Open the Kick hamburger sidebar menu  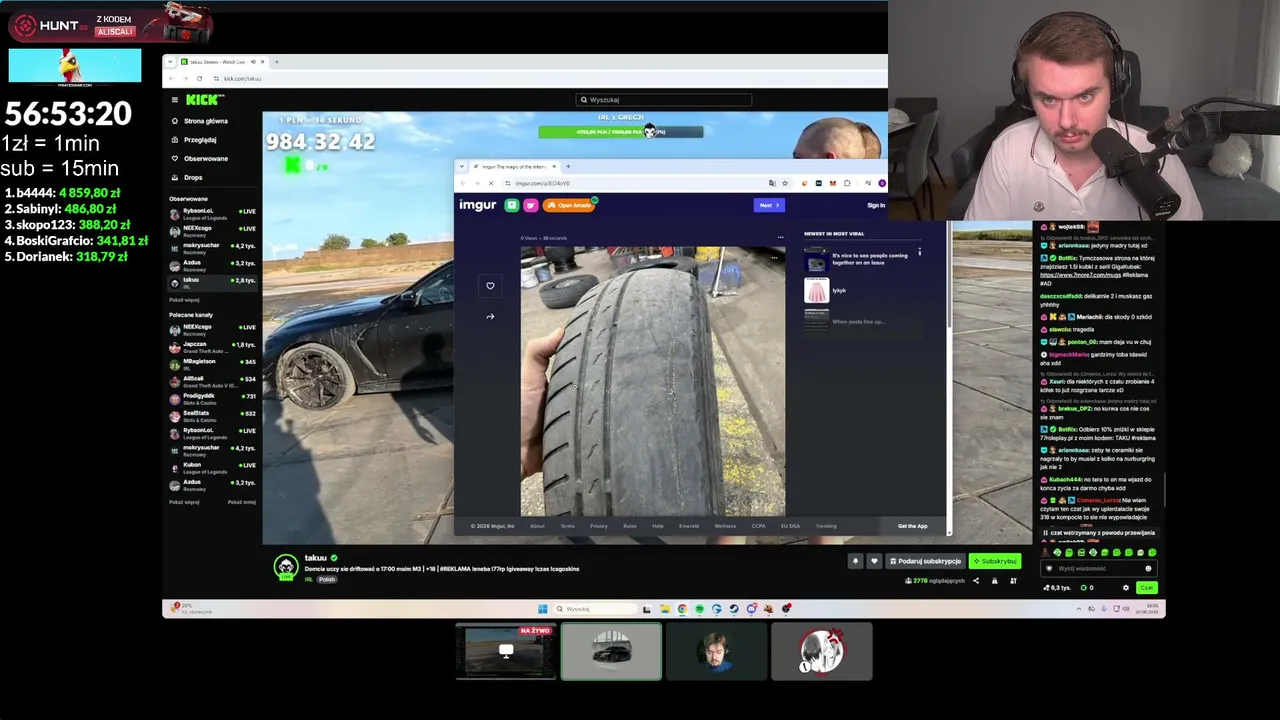[x=174, y=100]
